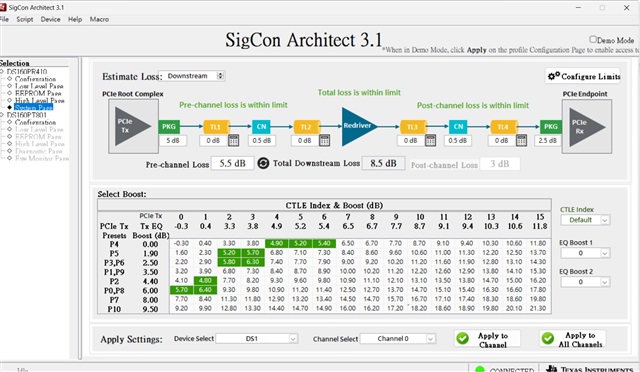Open the TL4 loss calculator icon
640x372 pixels.
point(521,140)
